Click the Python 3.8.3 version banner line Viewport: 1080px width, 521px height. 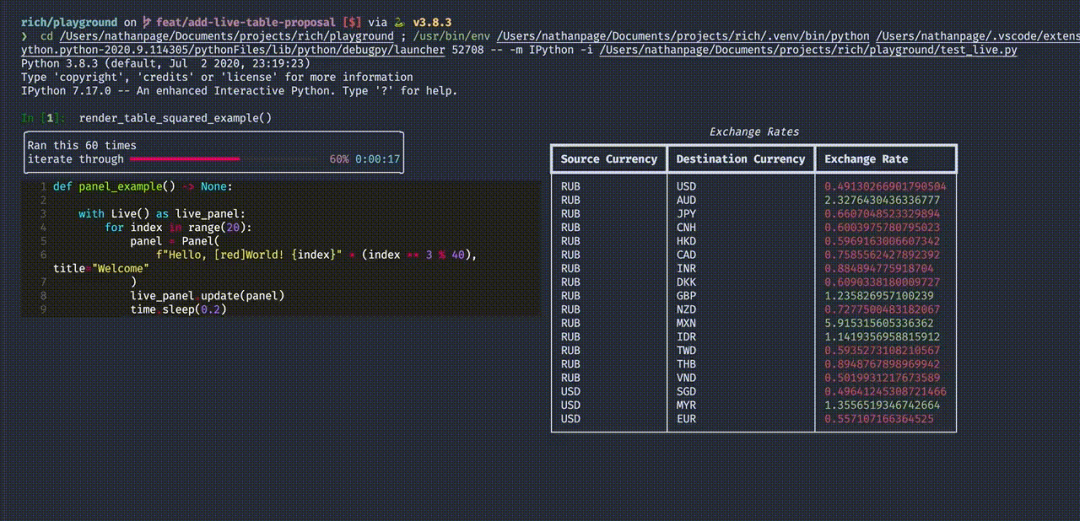(x=165, y=63)
